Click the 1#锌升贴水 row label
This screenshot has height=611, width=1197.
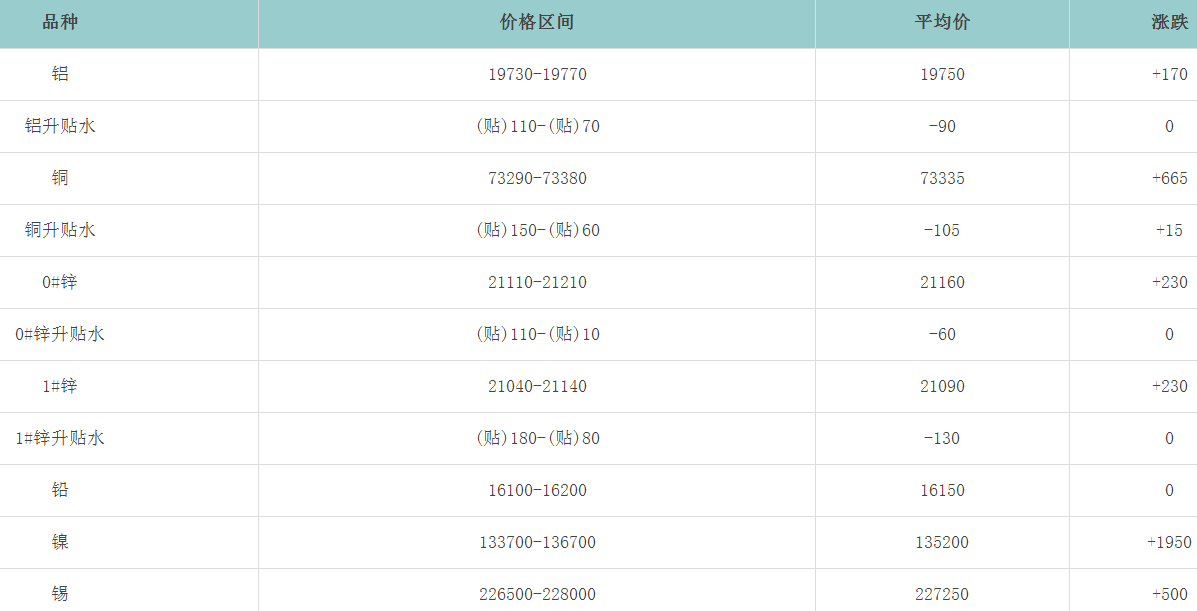pyautogui.click(x=60, y=439)
